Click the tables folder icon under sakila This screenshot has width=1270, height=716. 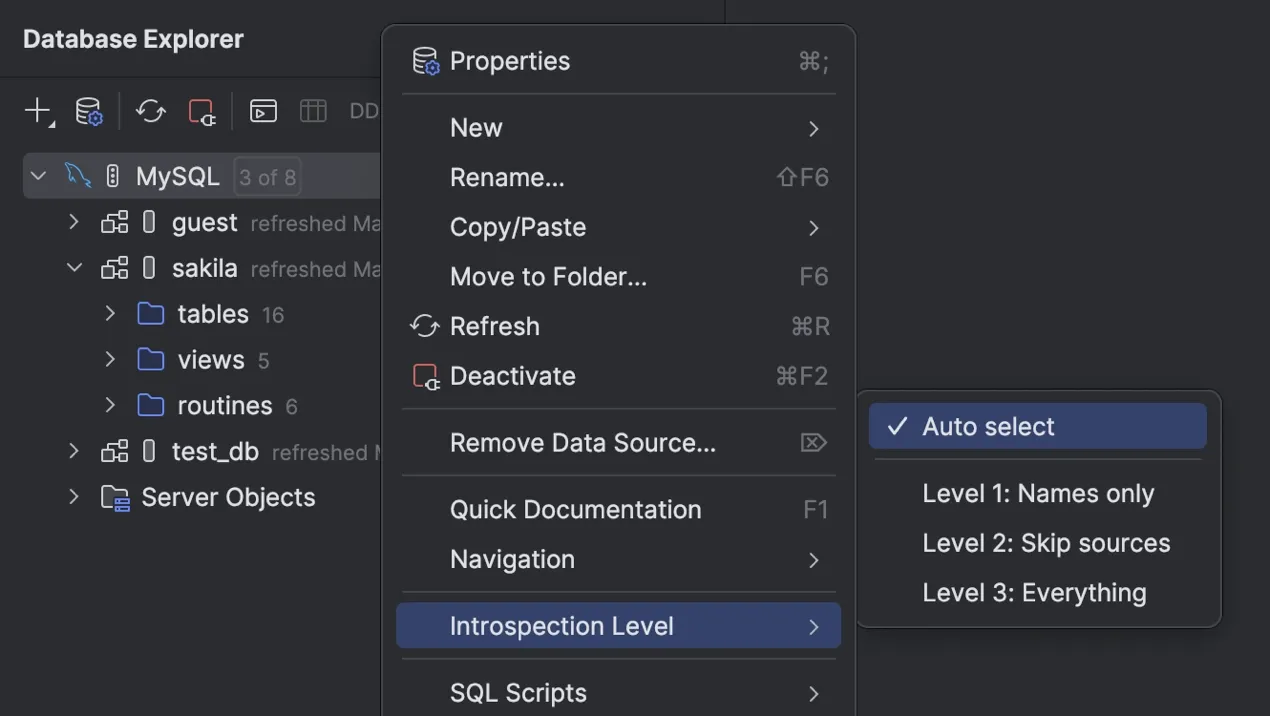(x=151, y=314)
